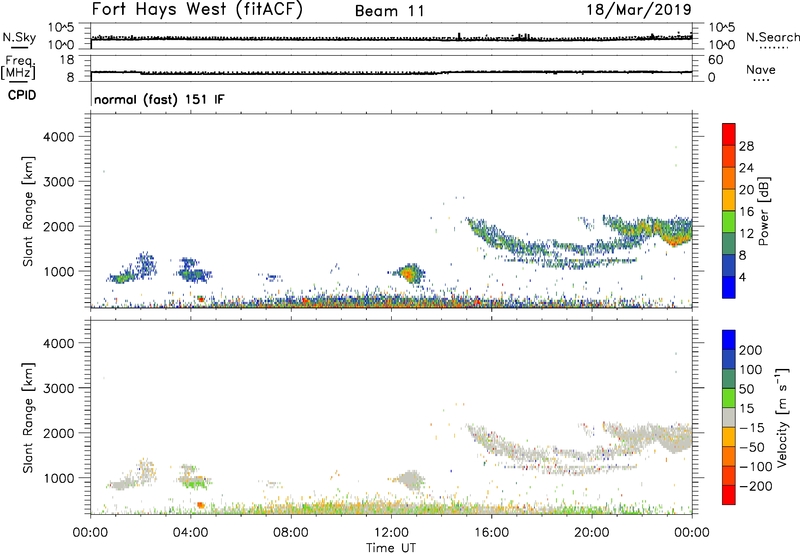Click the red top segment of Power colorbar
This screenshot has width=800, height=554.
(x=729, y=134)
